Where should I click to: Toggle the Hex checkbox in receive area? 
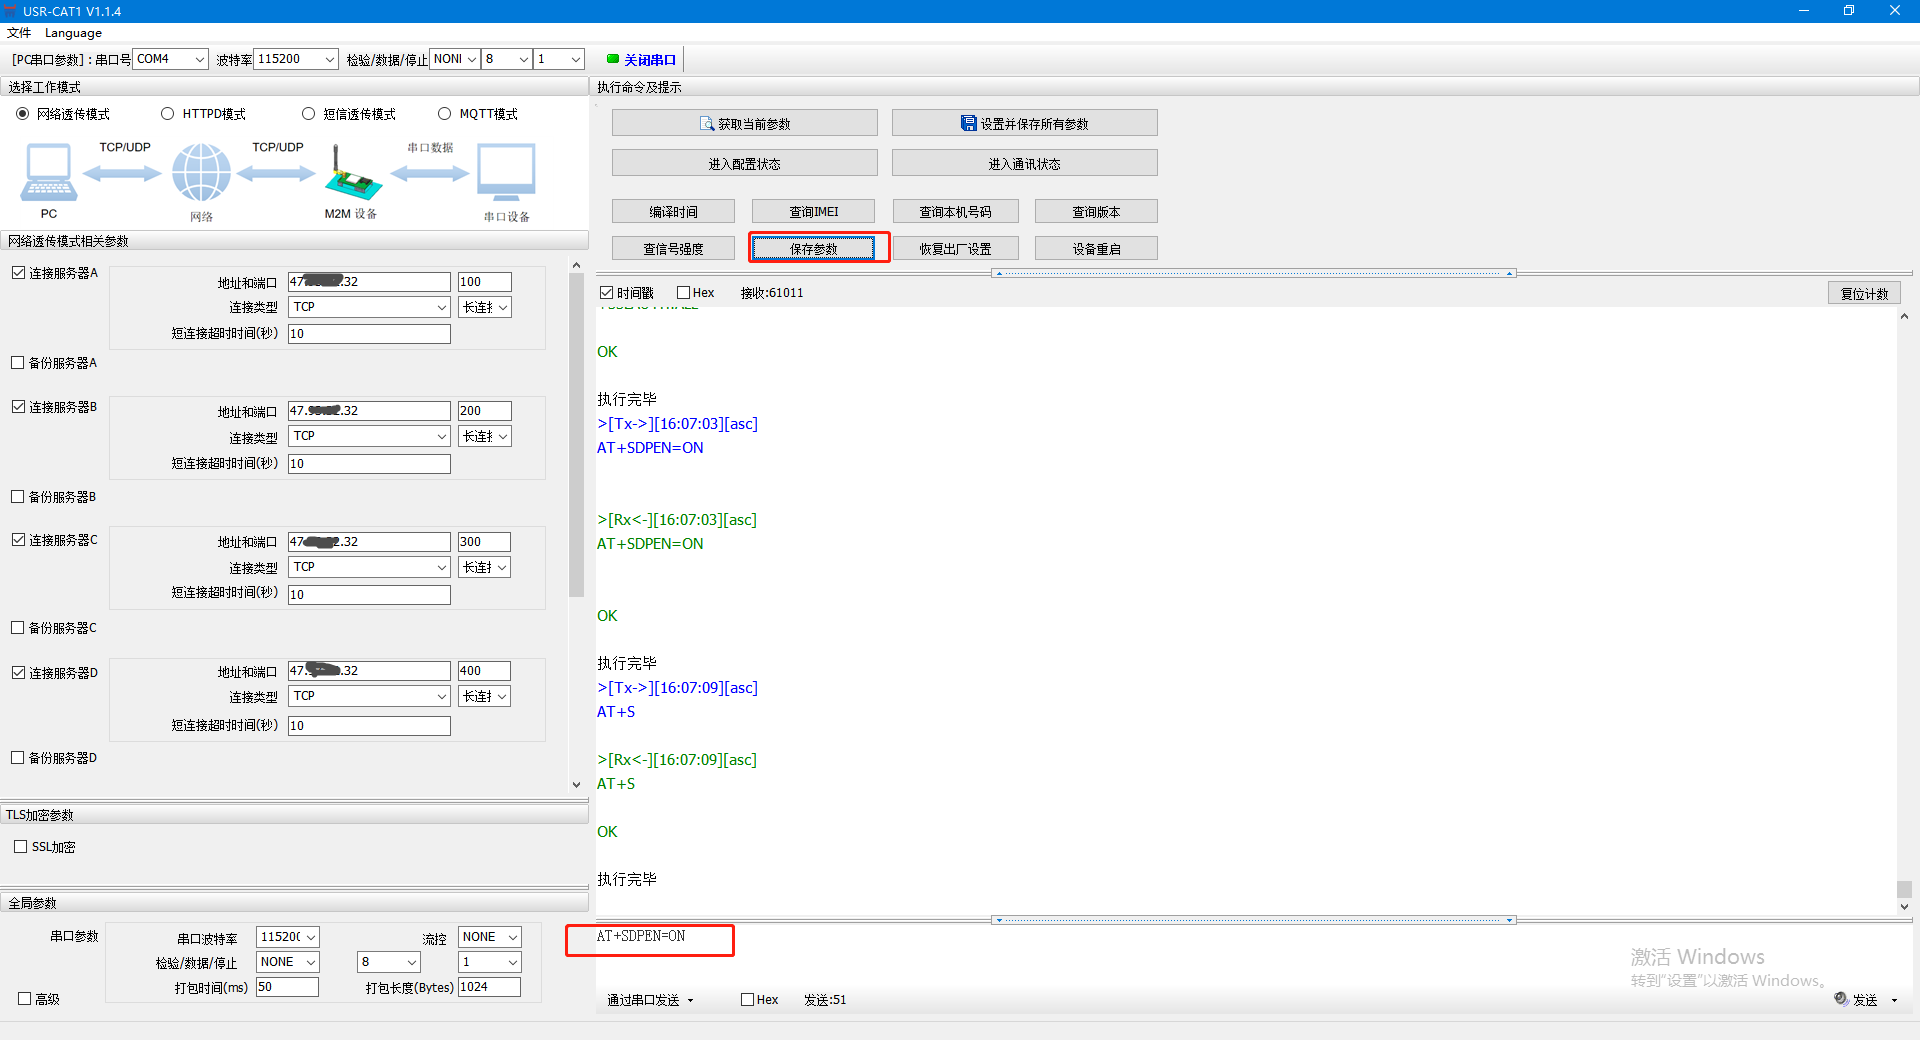[684, 293]
